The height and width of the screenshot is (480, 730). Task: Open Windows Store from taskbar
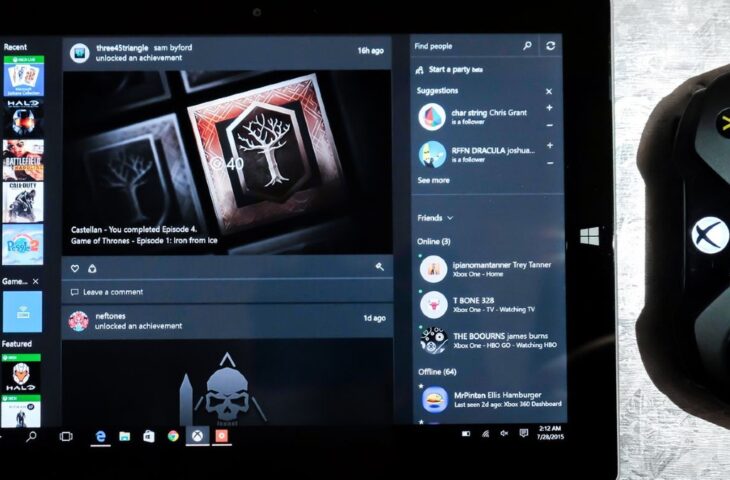149,436
